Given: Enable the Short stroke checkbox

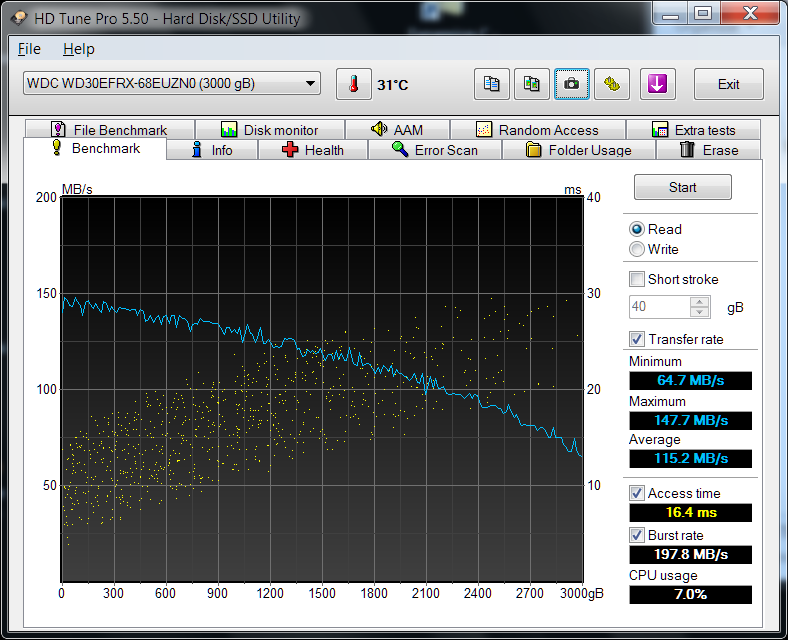Looking at the screenshot, I should coord(637,279).
